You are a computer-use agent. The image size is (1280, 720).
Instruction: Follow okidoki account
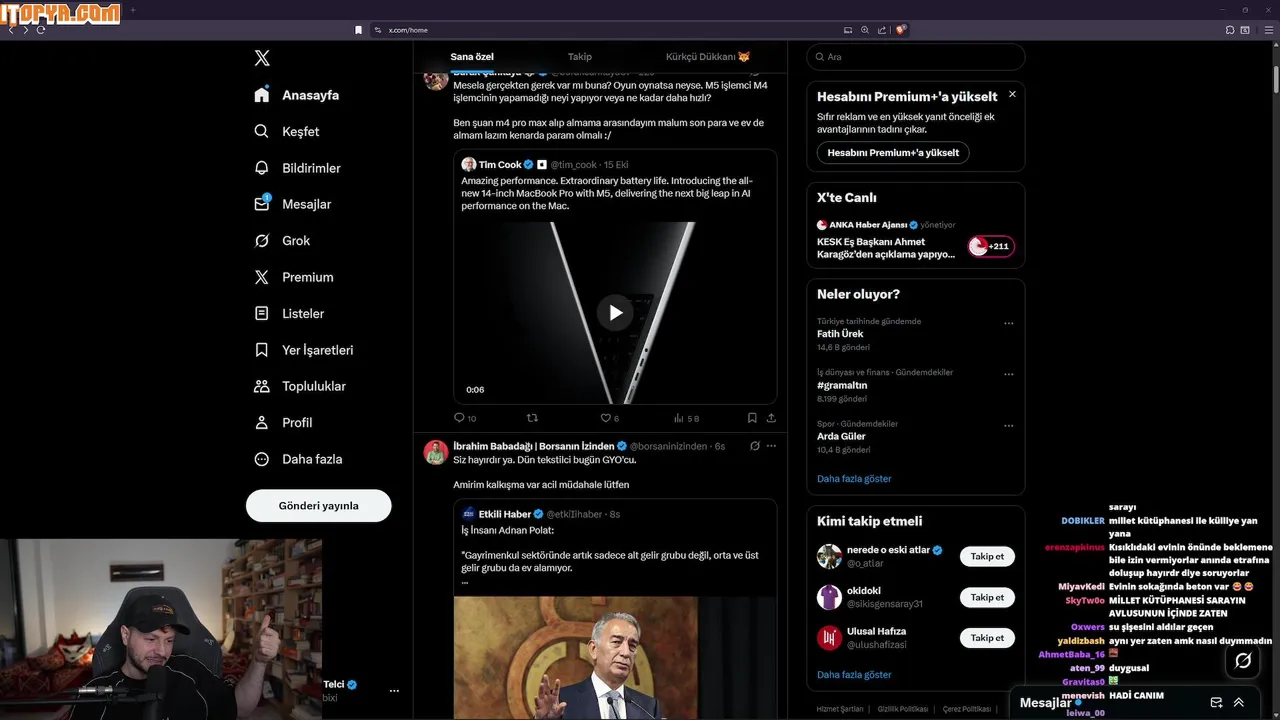[x=987, y=597]
